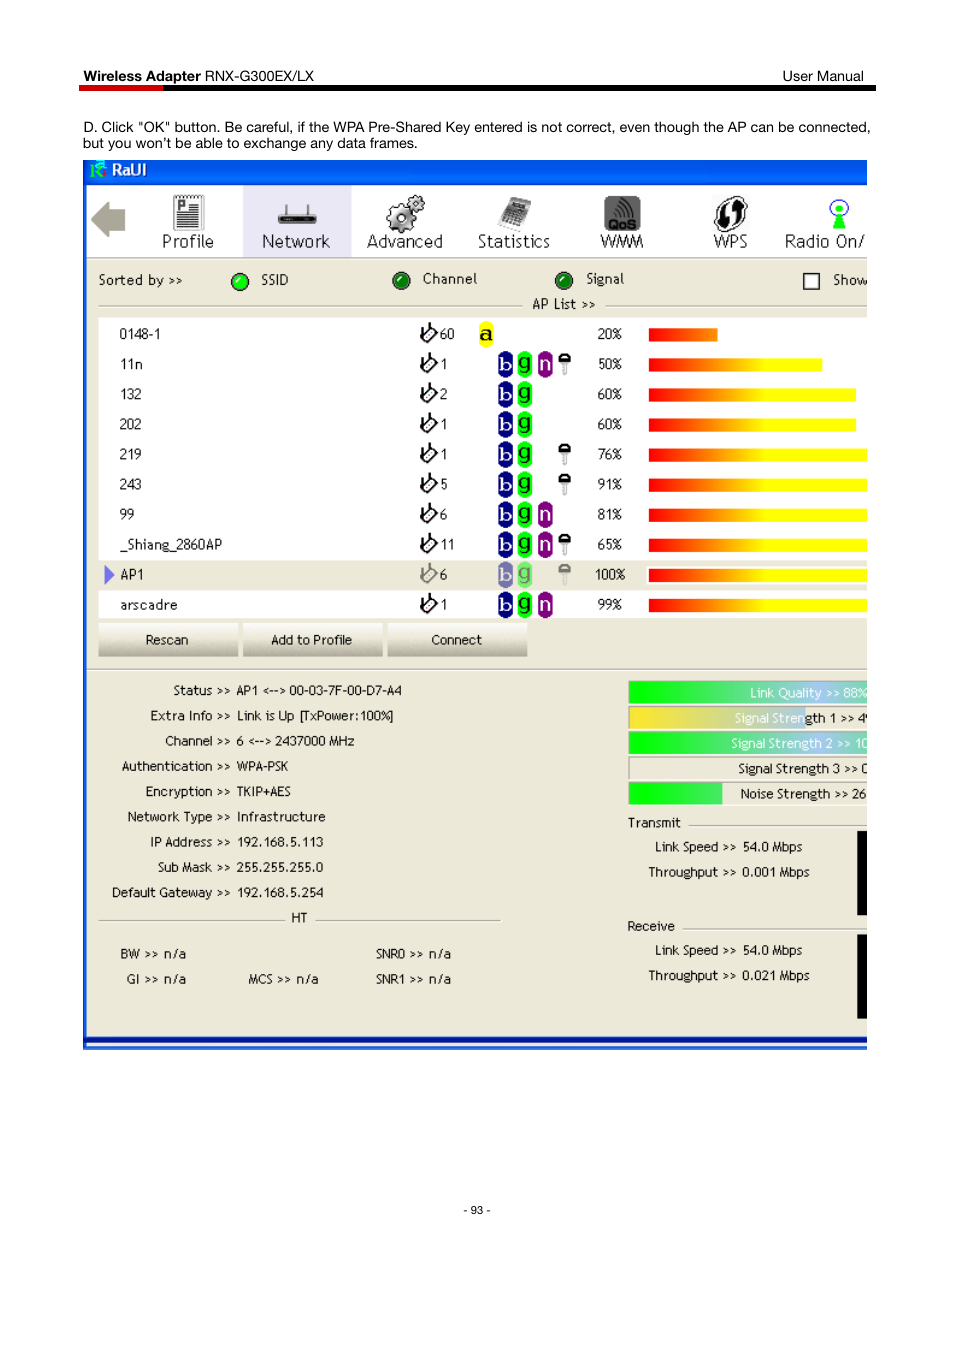Image resolution: width=954 pixels, height=1350 pixels.
Task: Open the Statistics calculator icon
Action: (515, 213)
